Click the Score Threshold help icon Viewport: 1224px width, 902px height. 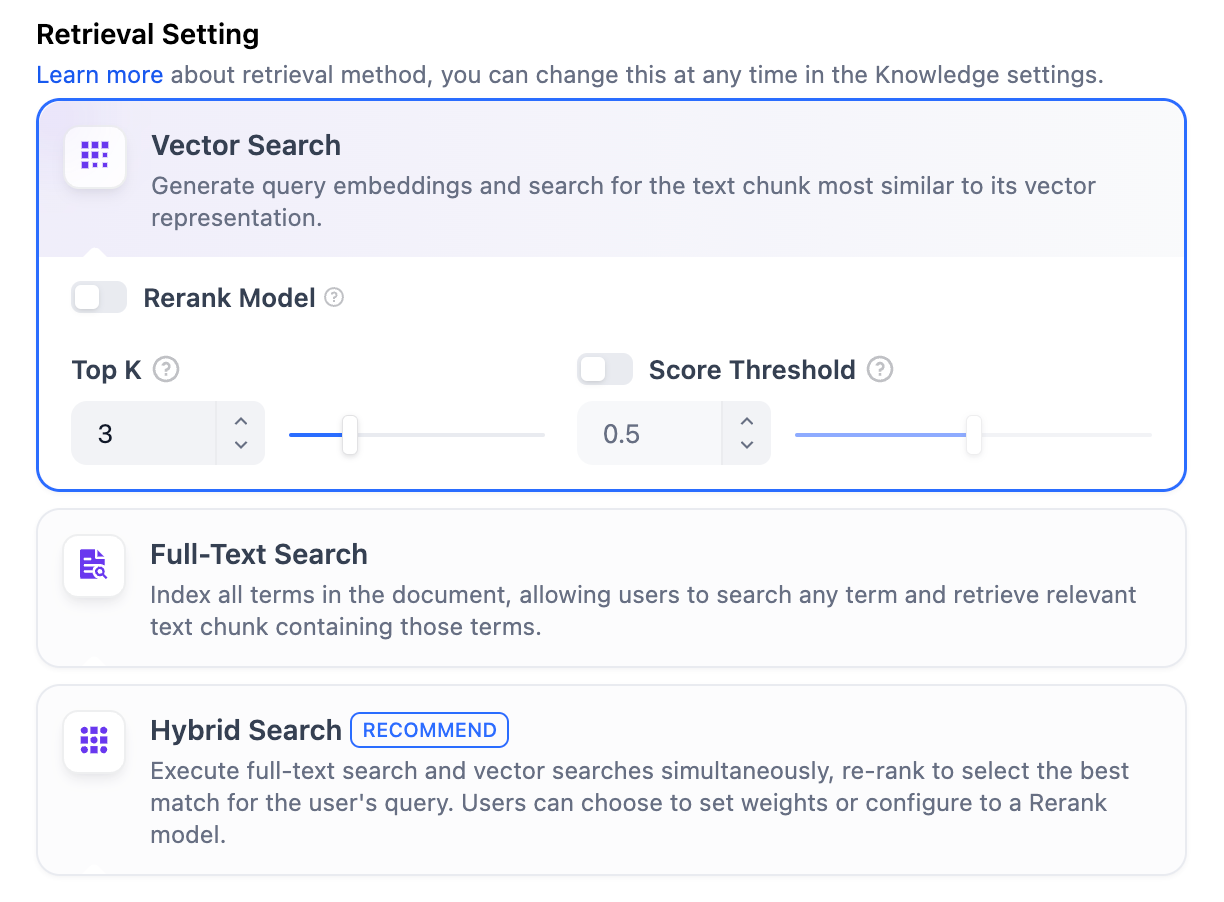coord(880,370)
